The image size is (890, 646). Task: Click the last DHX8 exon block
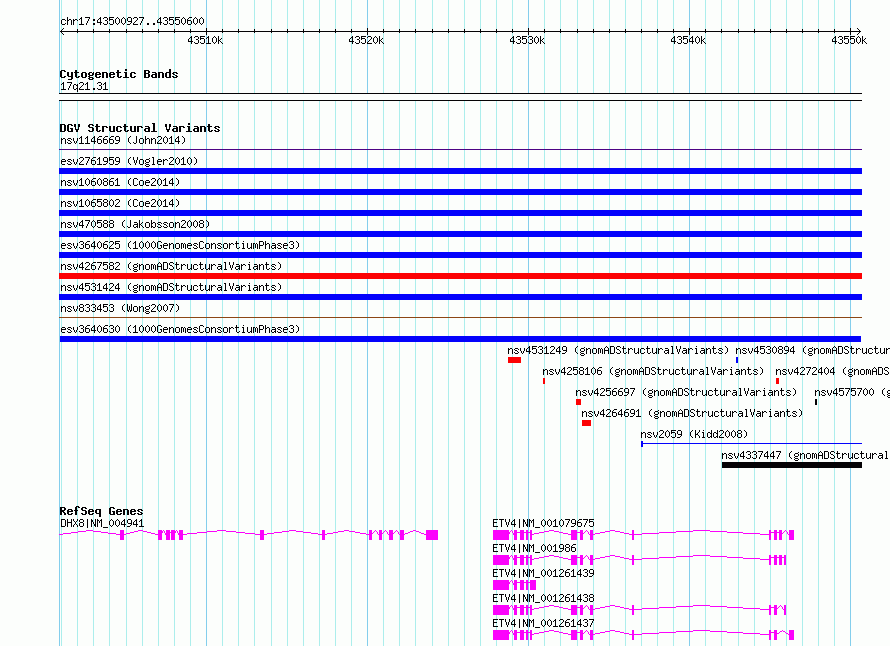432,535
